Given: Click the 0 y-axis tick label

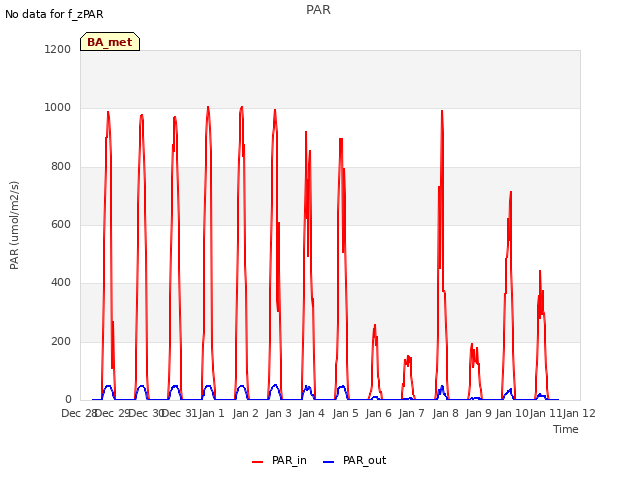Looking at the screenshot, I should 68,399.
